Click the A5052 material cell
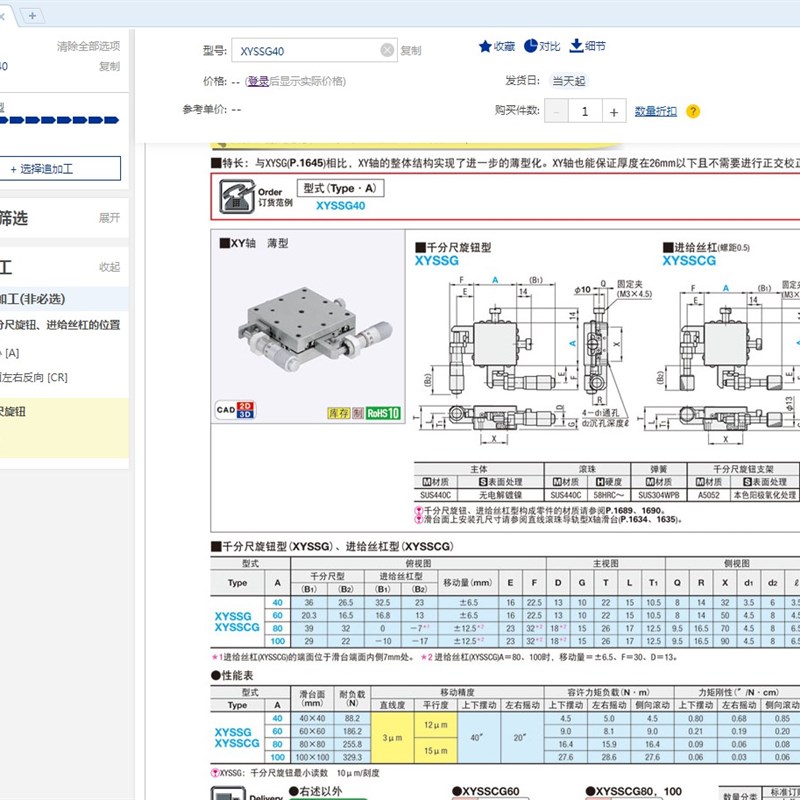 point(709,495)
